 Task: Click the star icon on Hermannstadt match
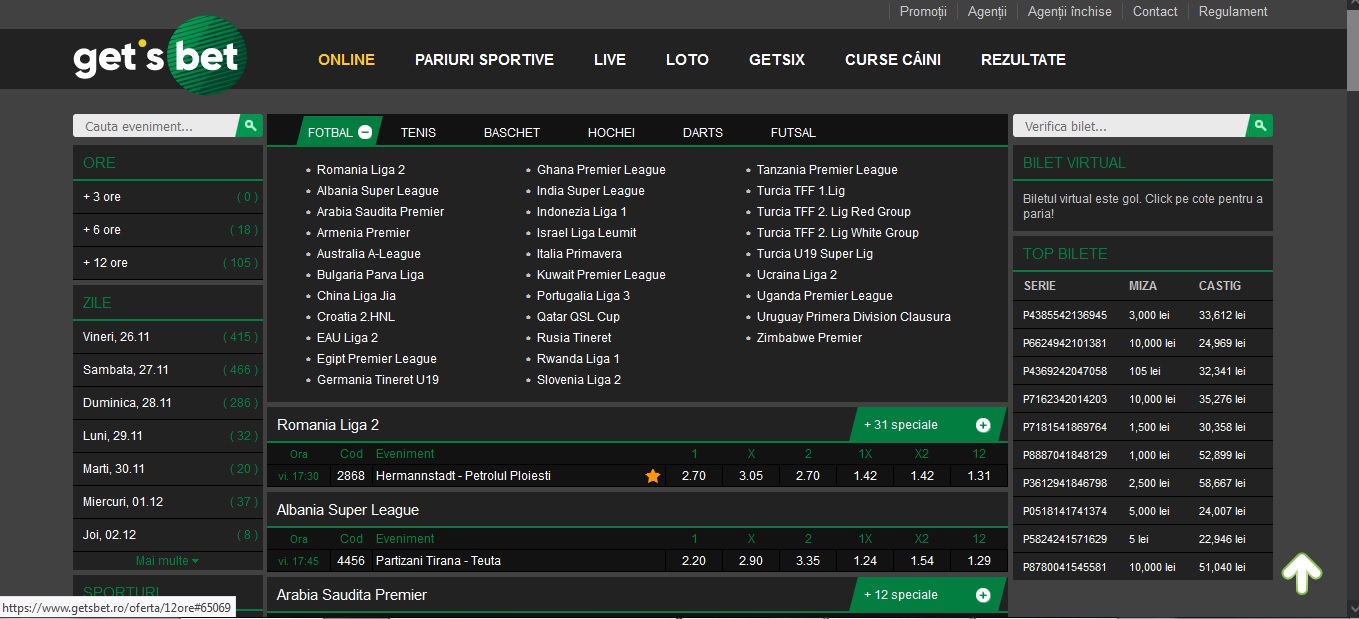tap(653, 476)
